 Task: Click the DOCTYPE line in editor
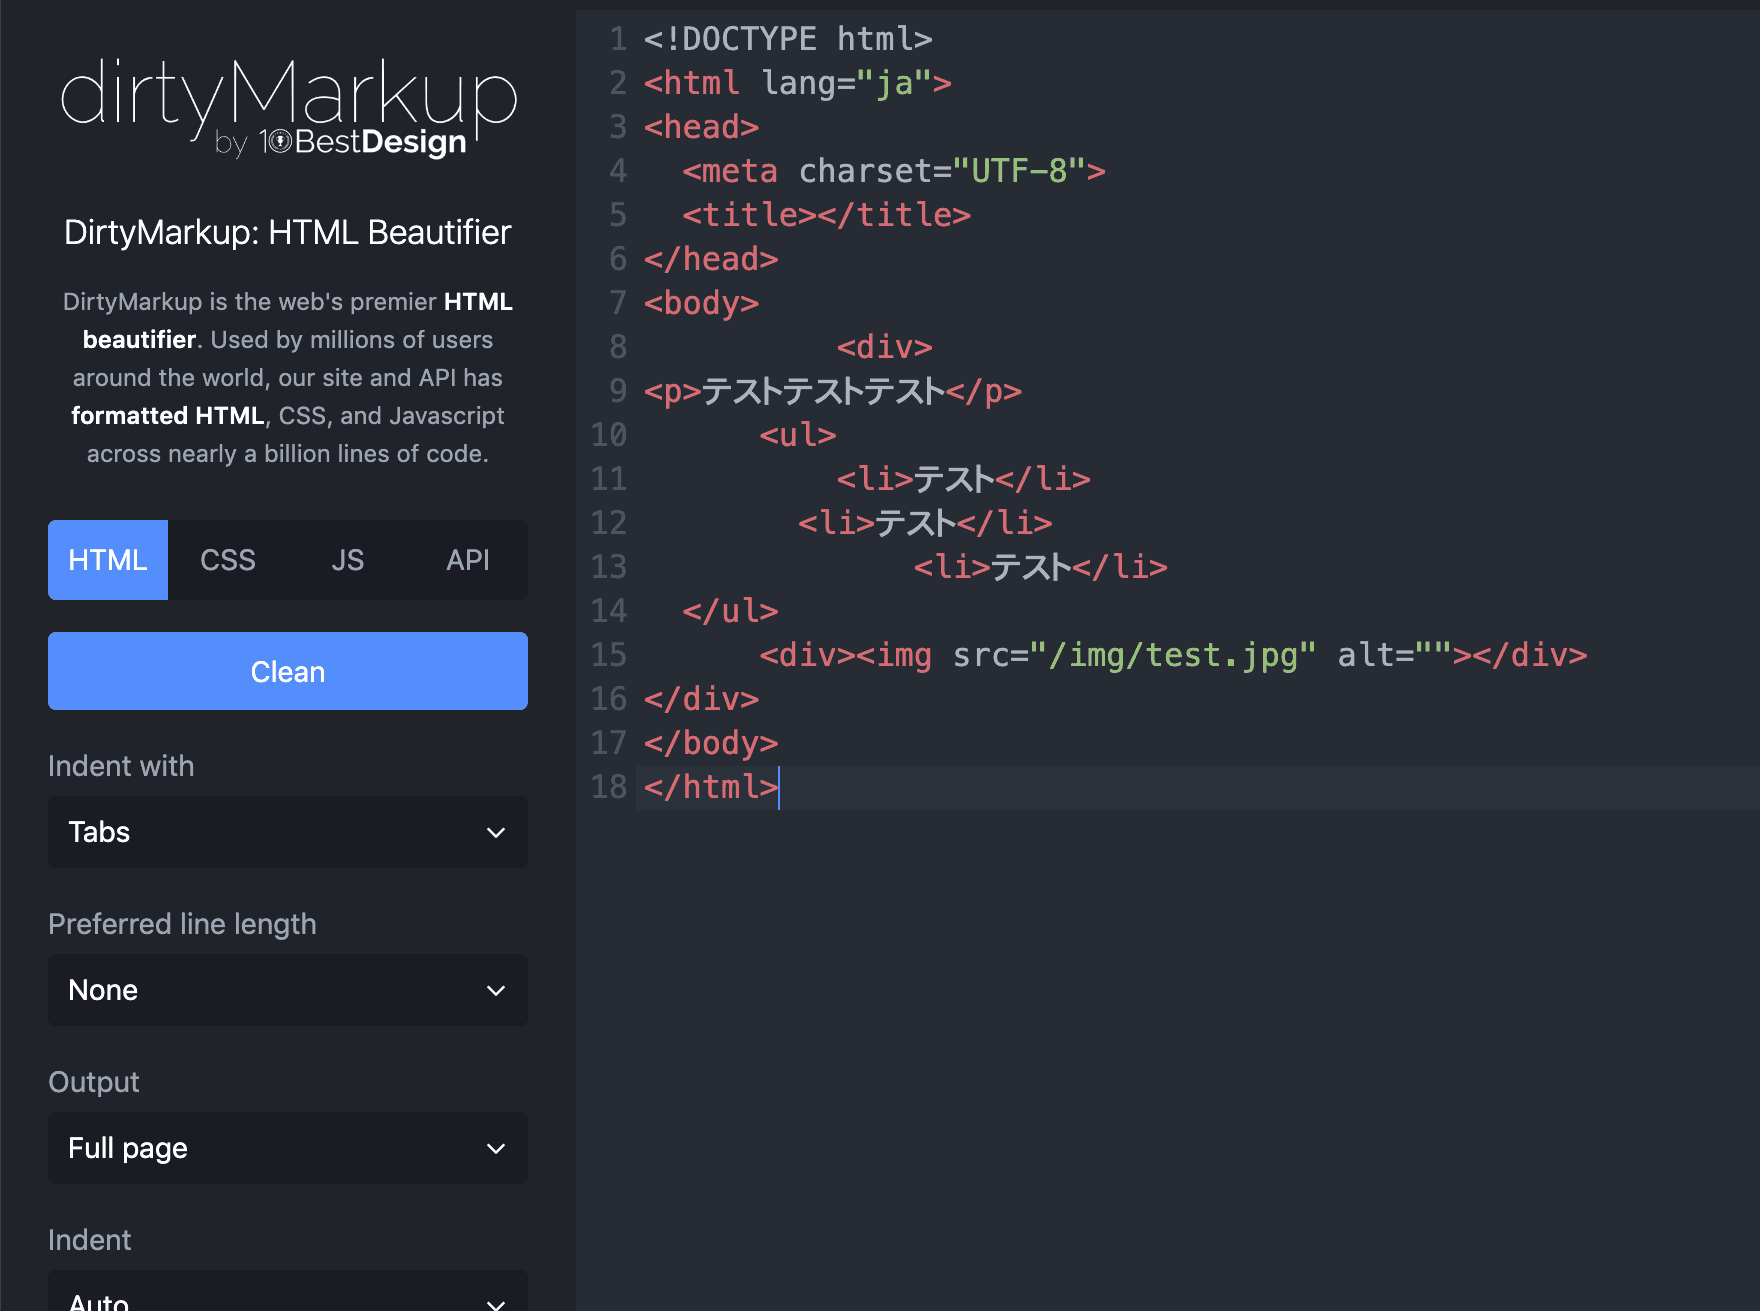788,39
